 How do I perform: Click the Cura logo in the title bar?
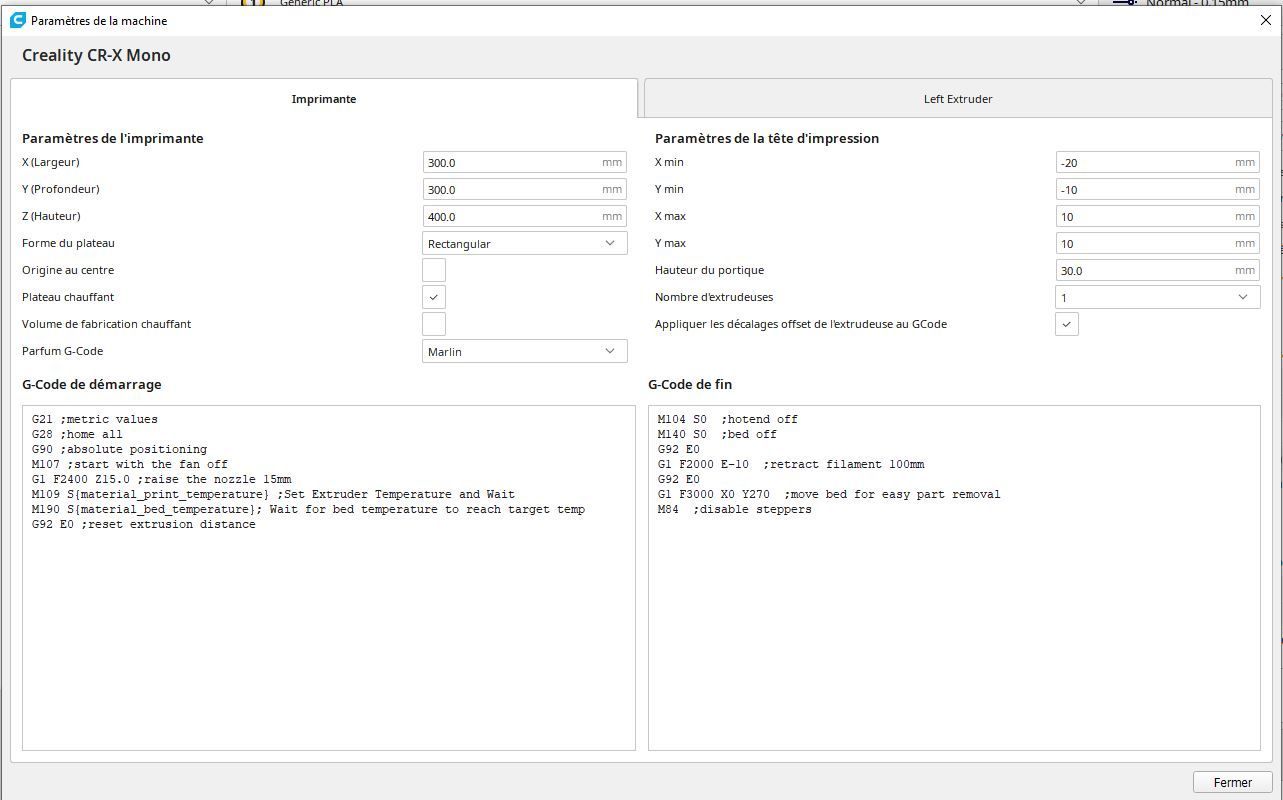coord(17,20)
